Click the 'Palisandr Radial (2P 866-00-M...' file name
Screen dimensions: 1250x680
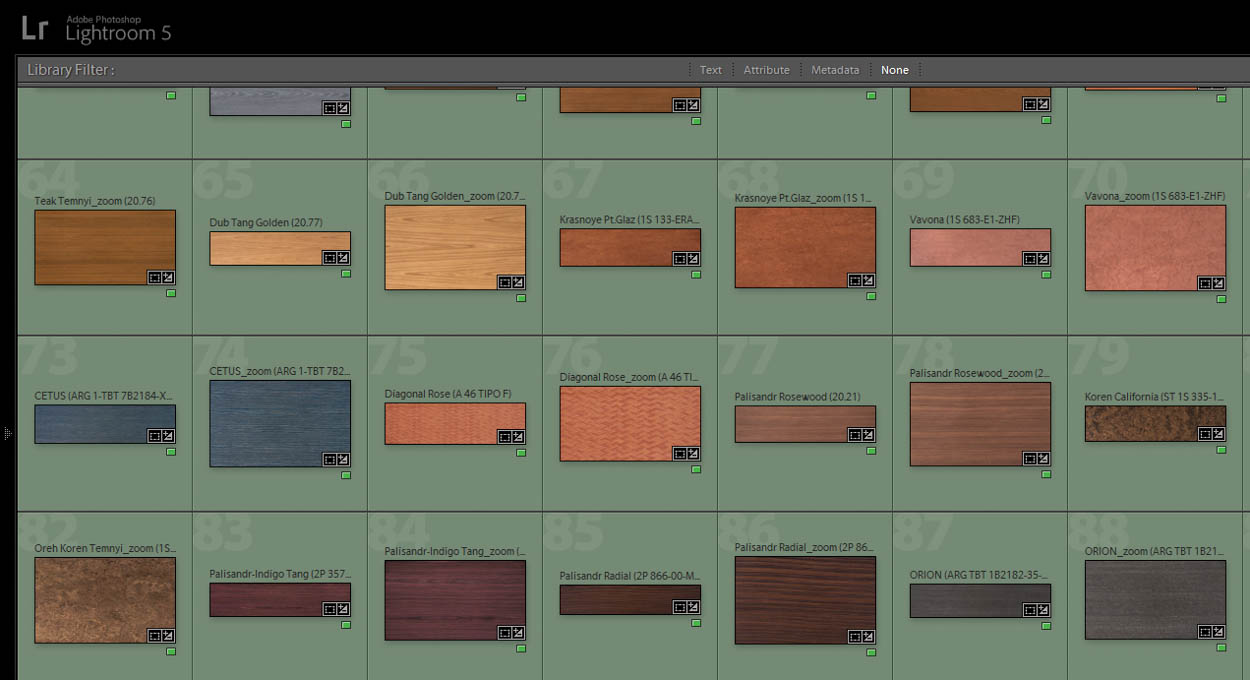pos(630,576)
